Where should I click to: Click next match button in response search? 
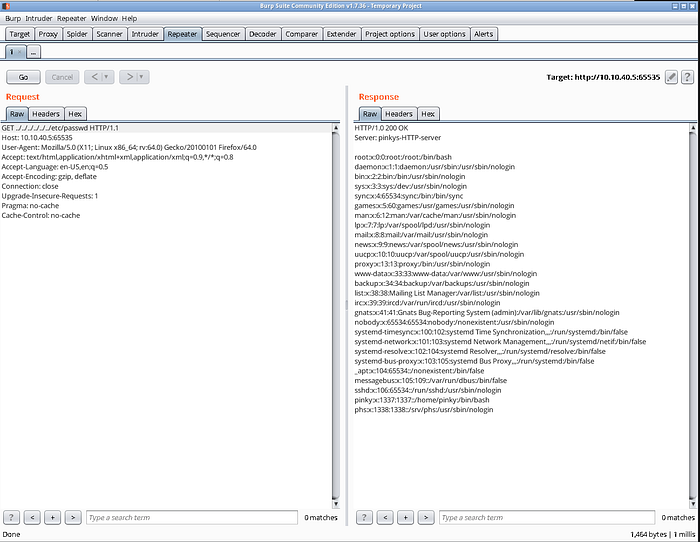pyautogui.click(x=426, y=517)
